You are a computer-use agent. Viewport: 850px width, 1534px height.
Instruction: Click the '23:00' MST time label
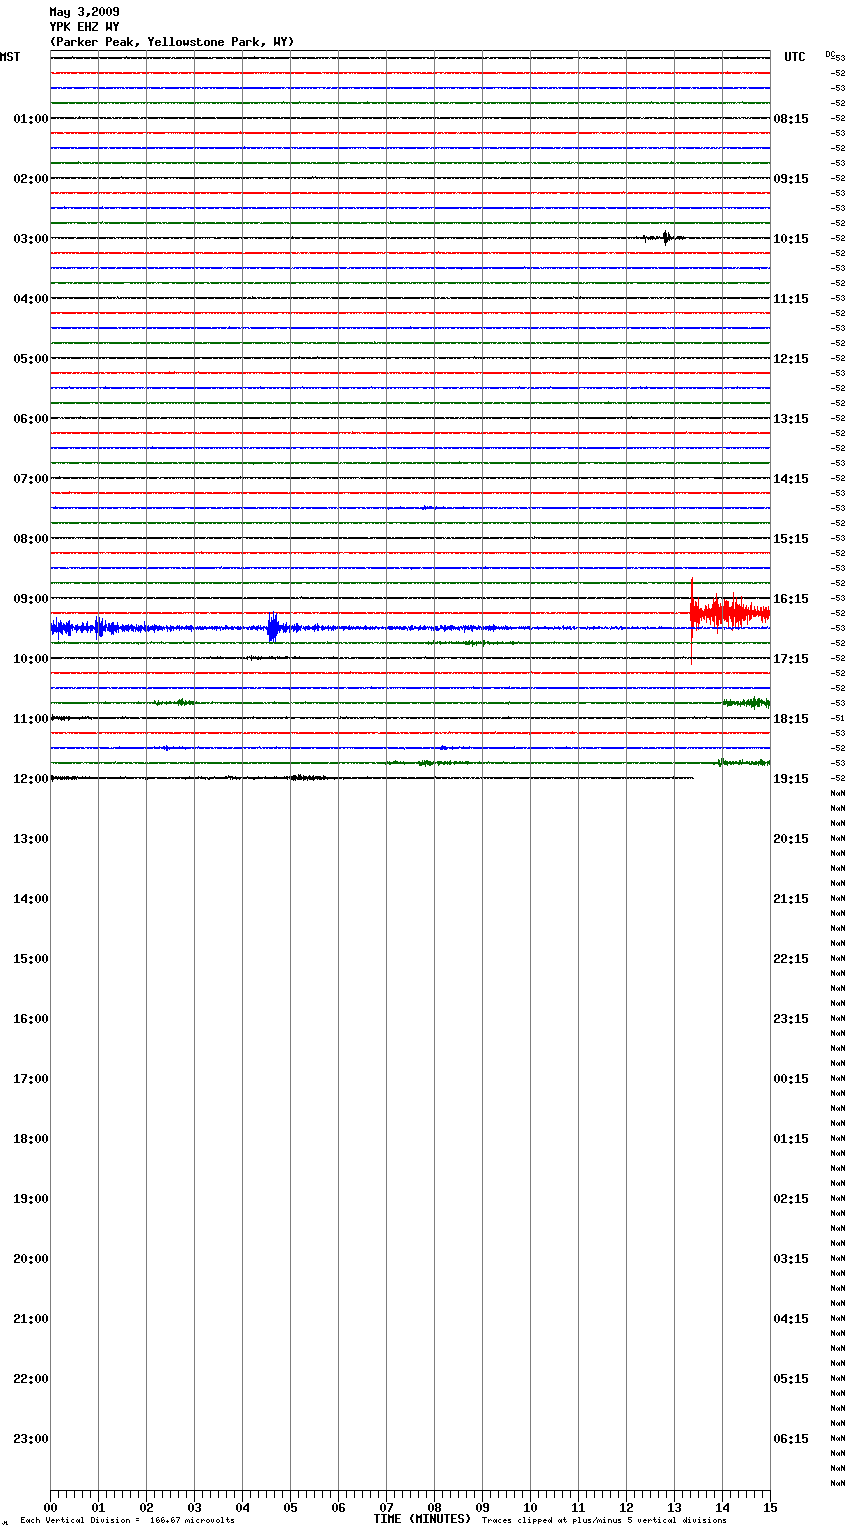tap(31, 1439)
